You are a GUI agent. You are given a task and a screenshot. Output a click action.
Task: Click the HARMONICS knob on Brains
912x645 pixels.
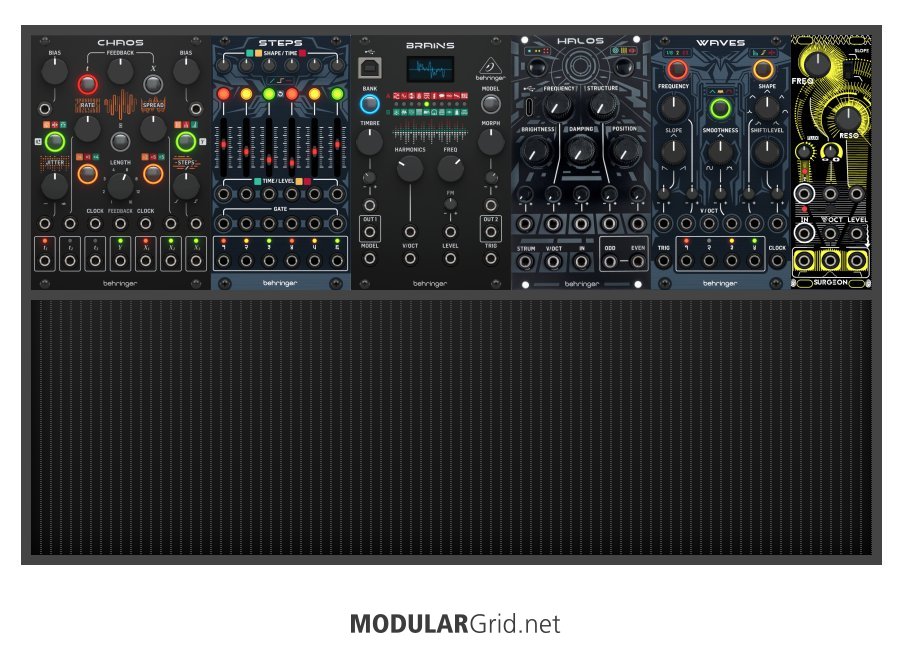click(410, 169)
